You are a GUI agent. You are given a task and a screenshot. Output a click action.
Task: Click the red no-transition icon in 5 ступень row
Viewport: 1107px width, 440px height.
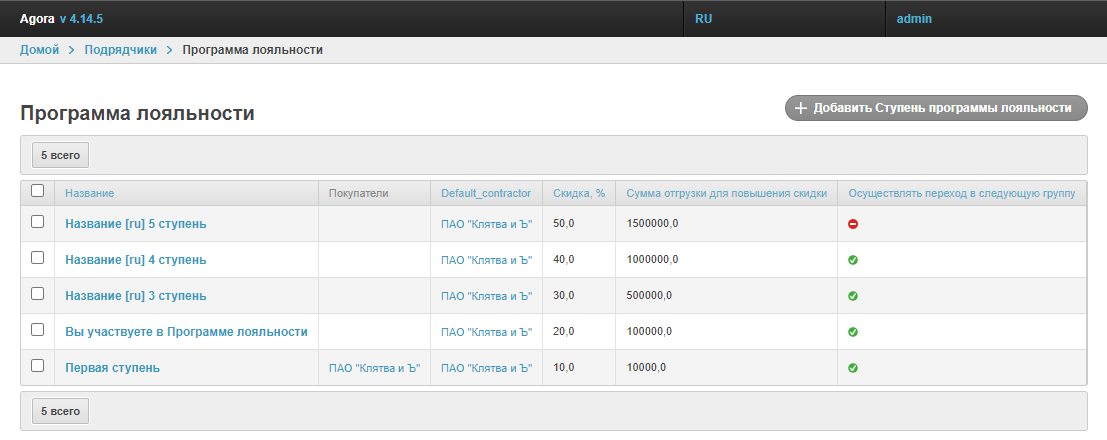[x=853, y=224]
